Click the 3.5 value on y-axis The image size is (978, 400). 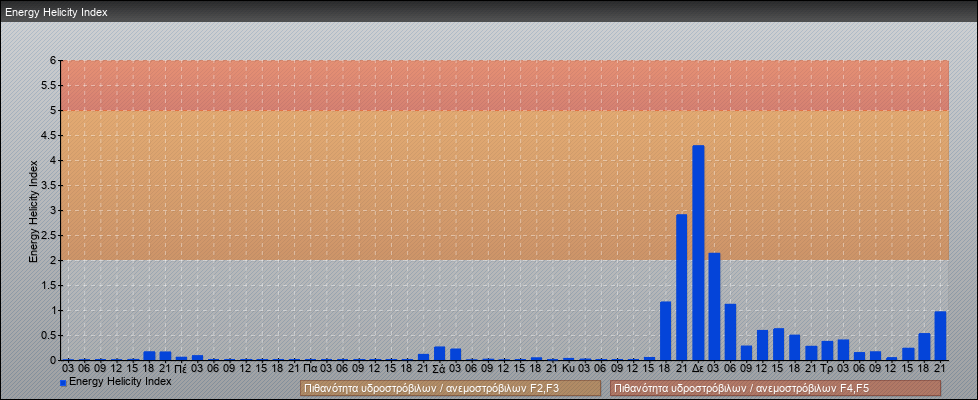point(49,185)
